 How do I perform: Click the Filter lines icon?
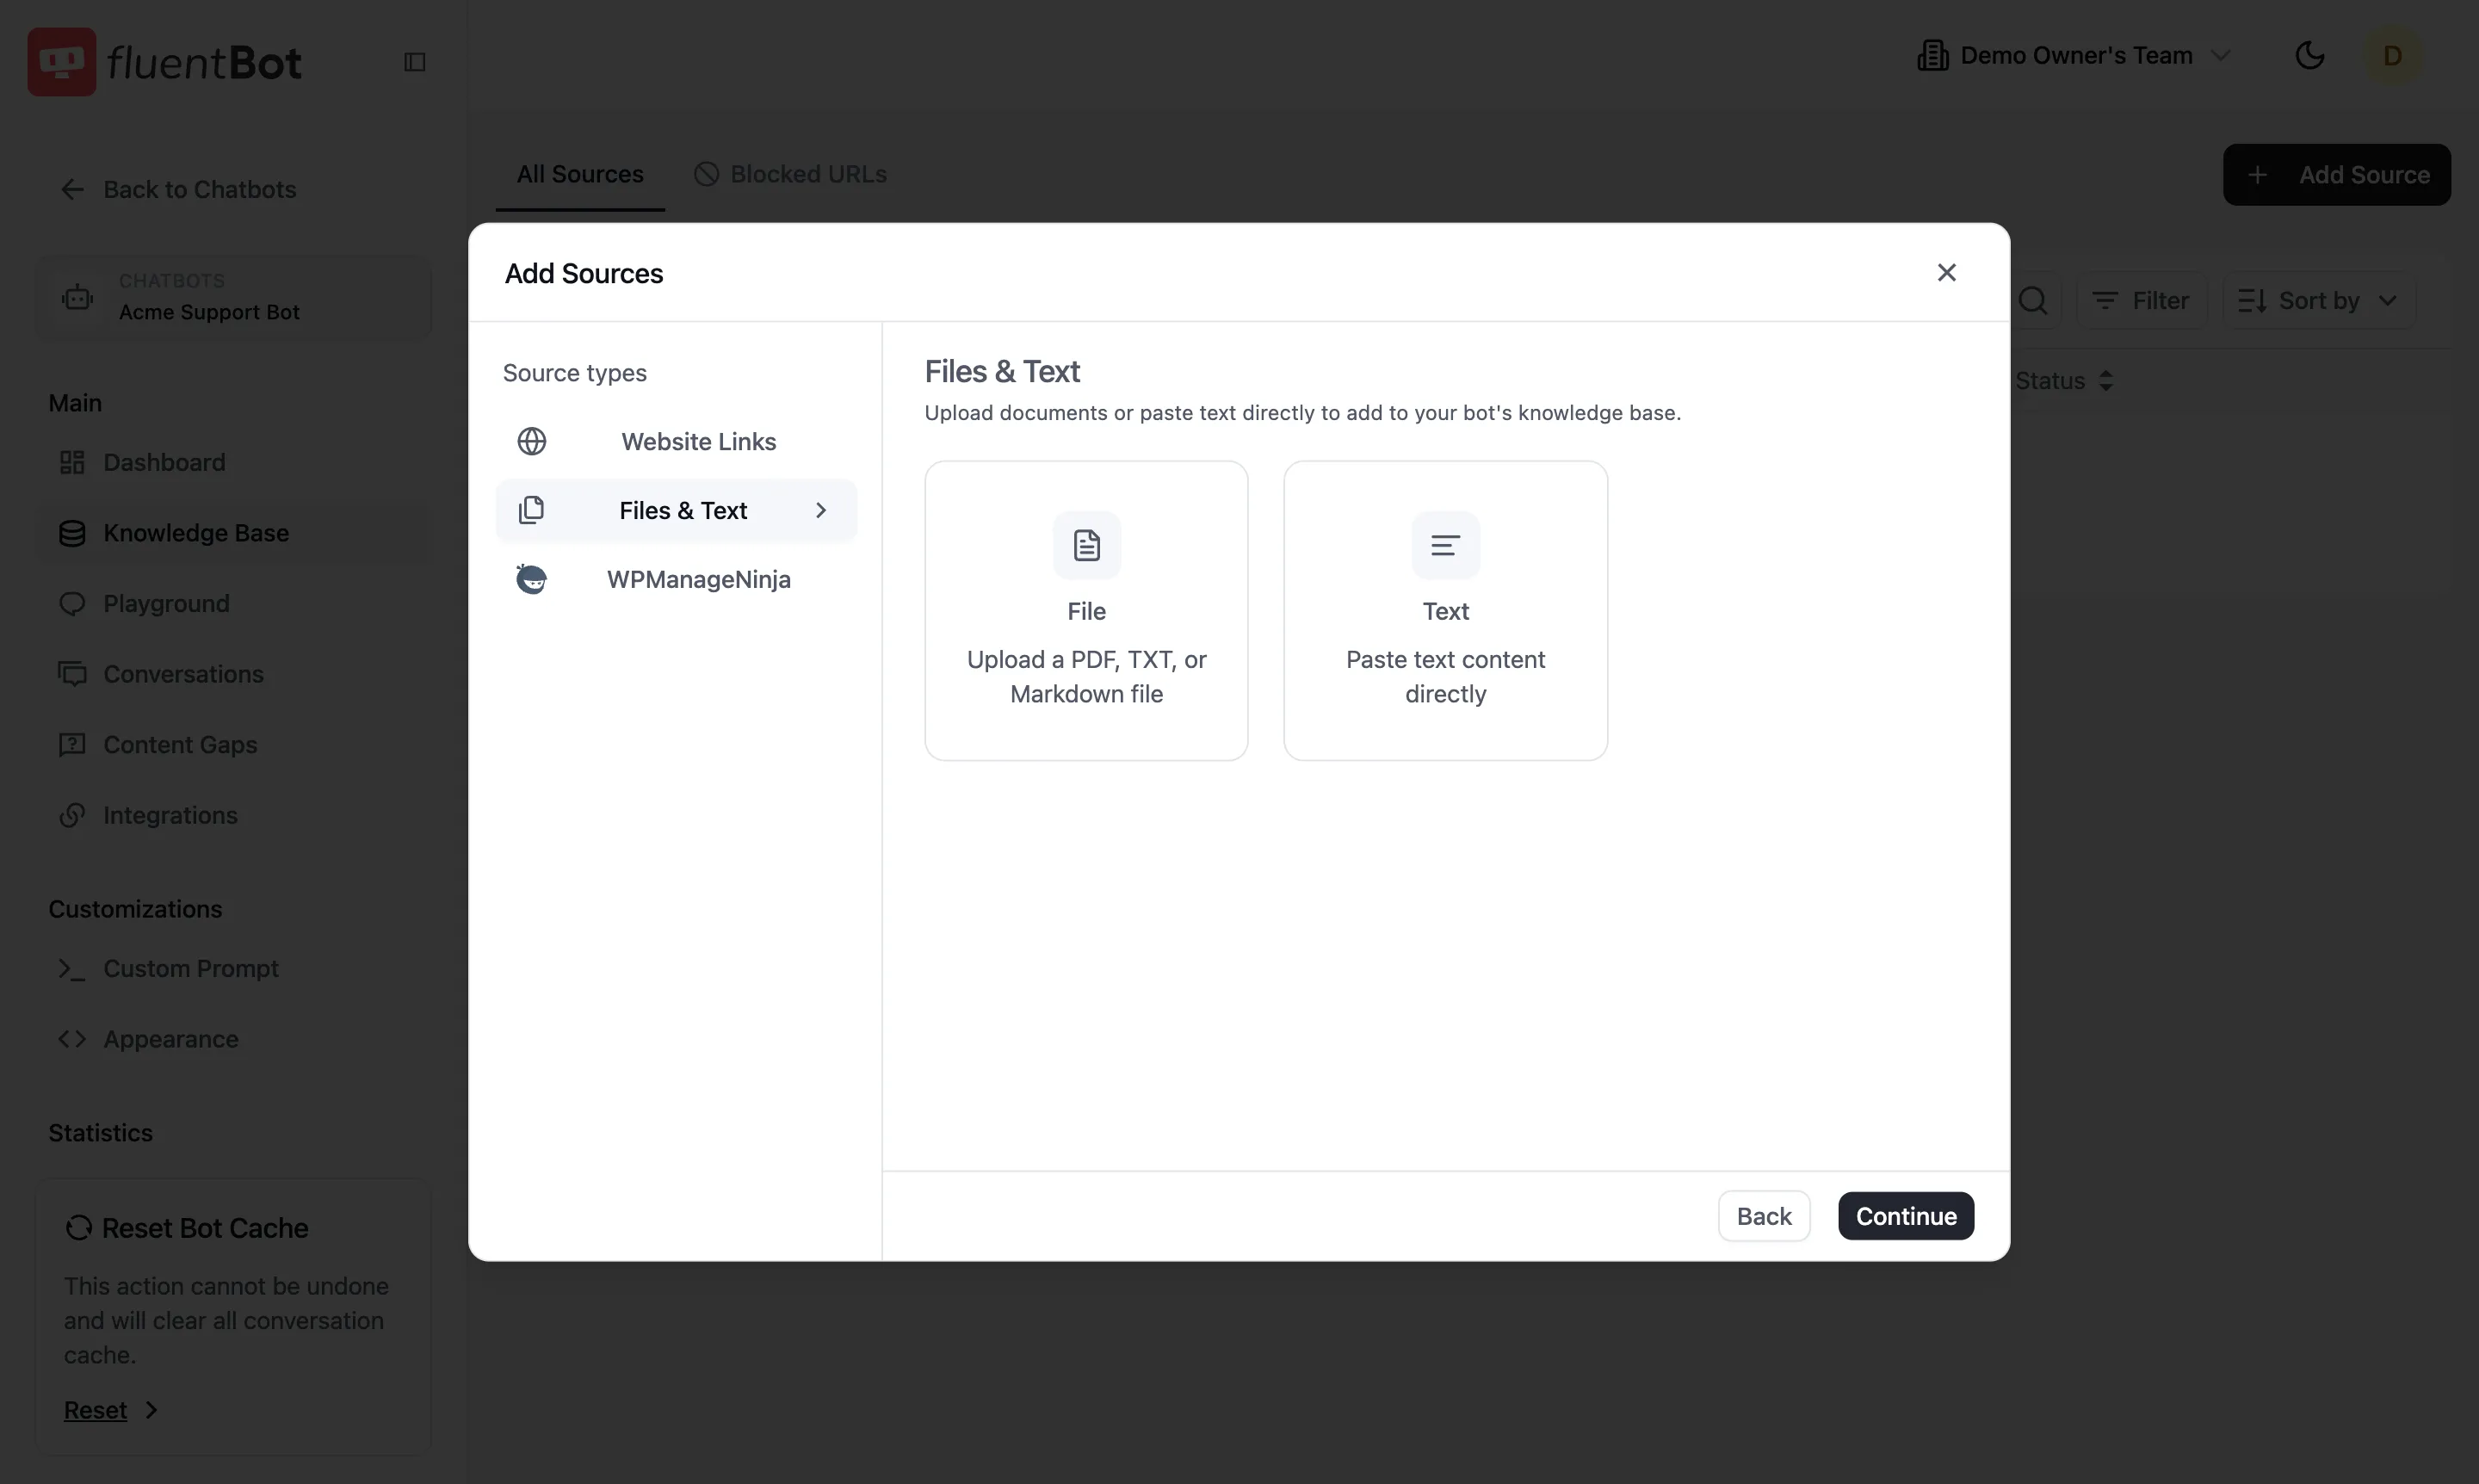point(2105,300)
